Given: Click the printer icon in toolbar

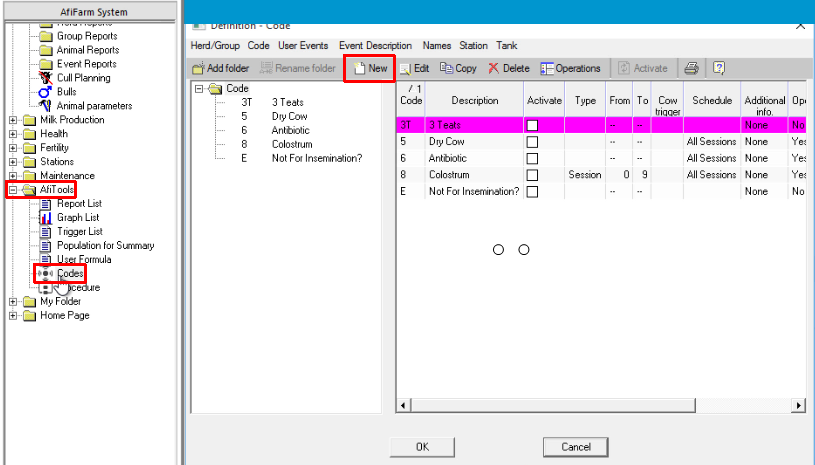Looking at the screenshot, I should tap(690, 69).
